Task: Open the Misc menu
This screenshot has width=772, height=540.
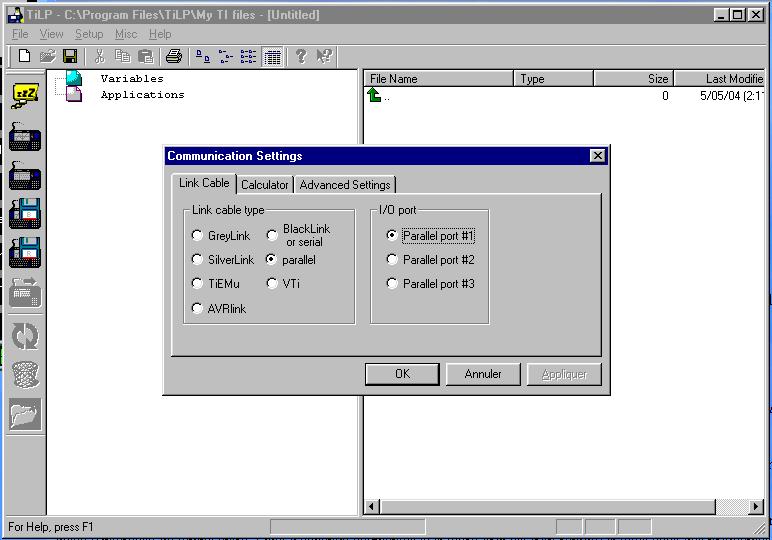Action: pyautogui.click(x=126, y=34)
